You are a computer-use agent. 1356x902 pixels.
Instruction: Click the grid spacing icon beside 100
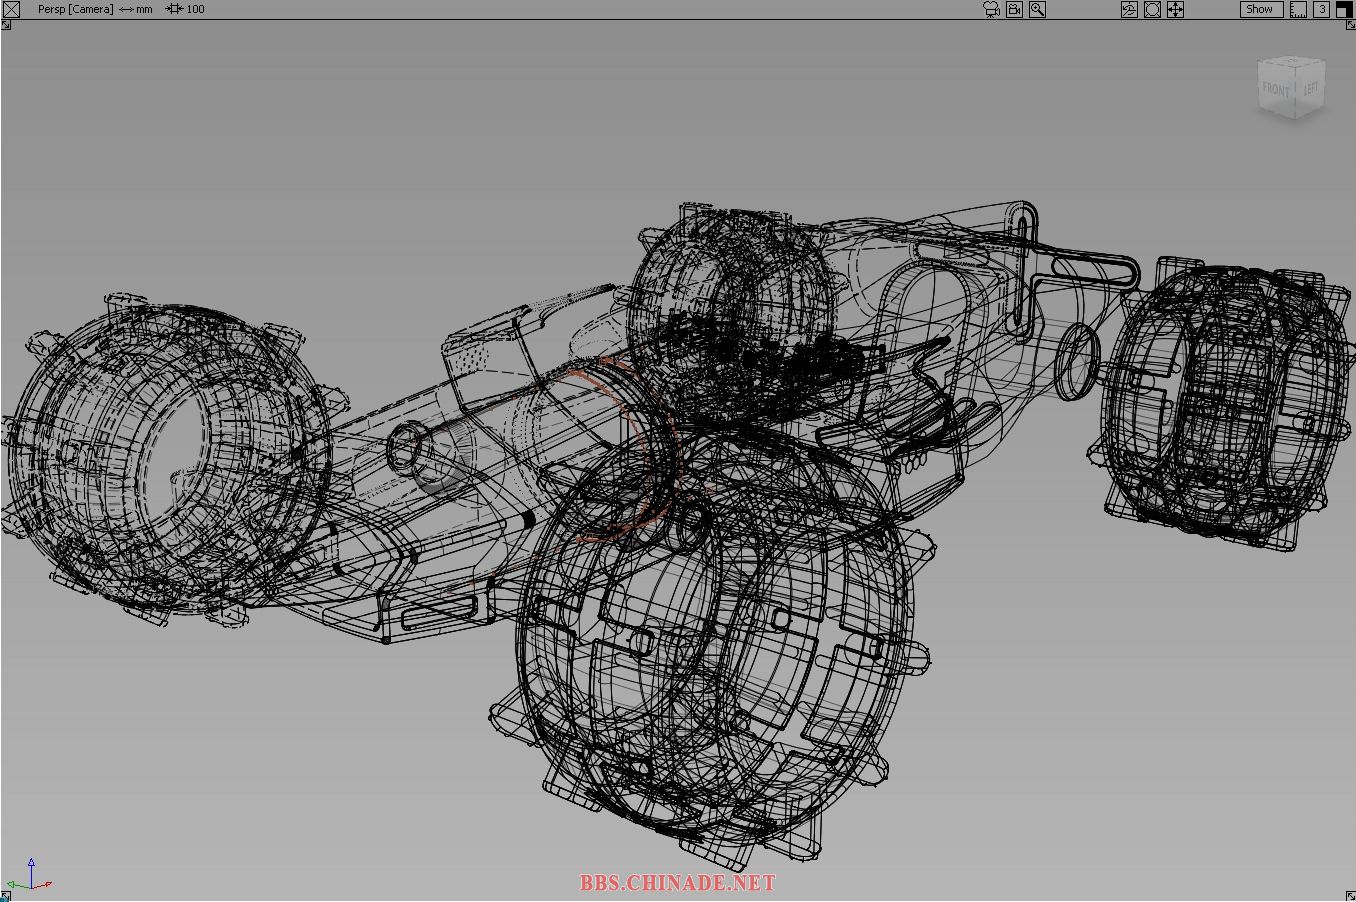(x=174, y=9)
